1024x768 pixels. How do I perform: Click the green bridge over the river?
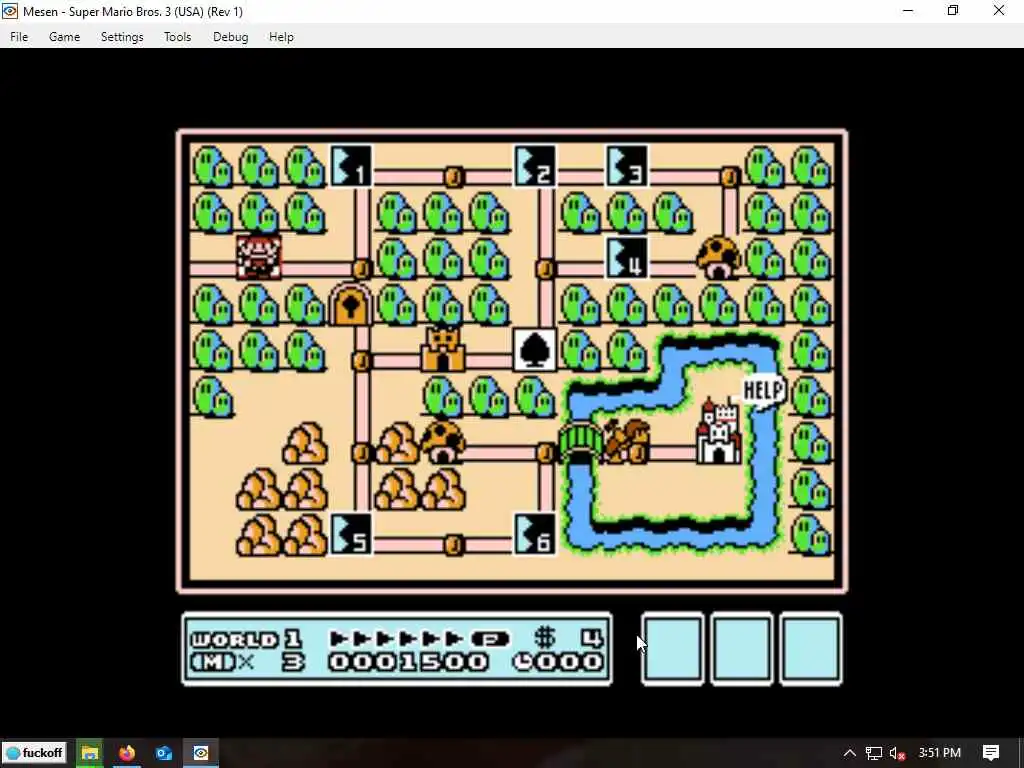(581, 443)
